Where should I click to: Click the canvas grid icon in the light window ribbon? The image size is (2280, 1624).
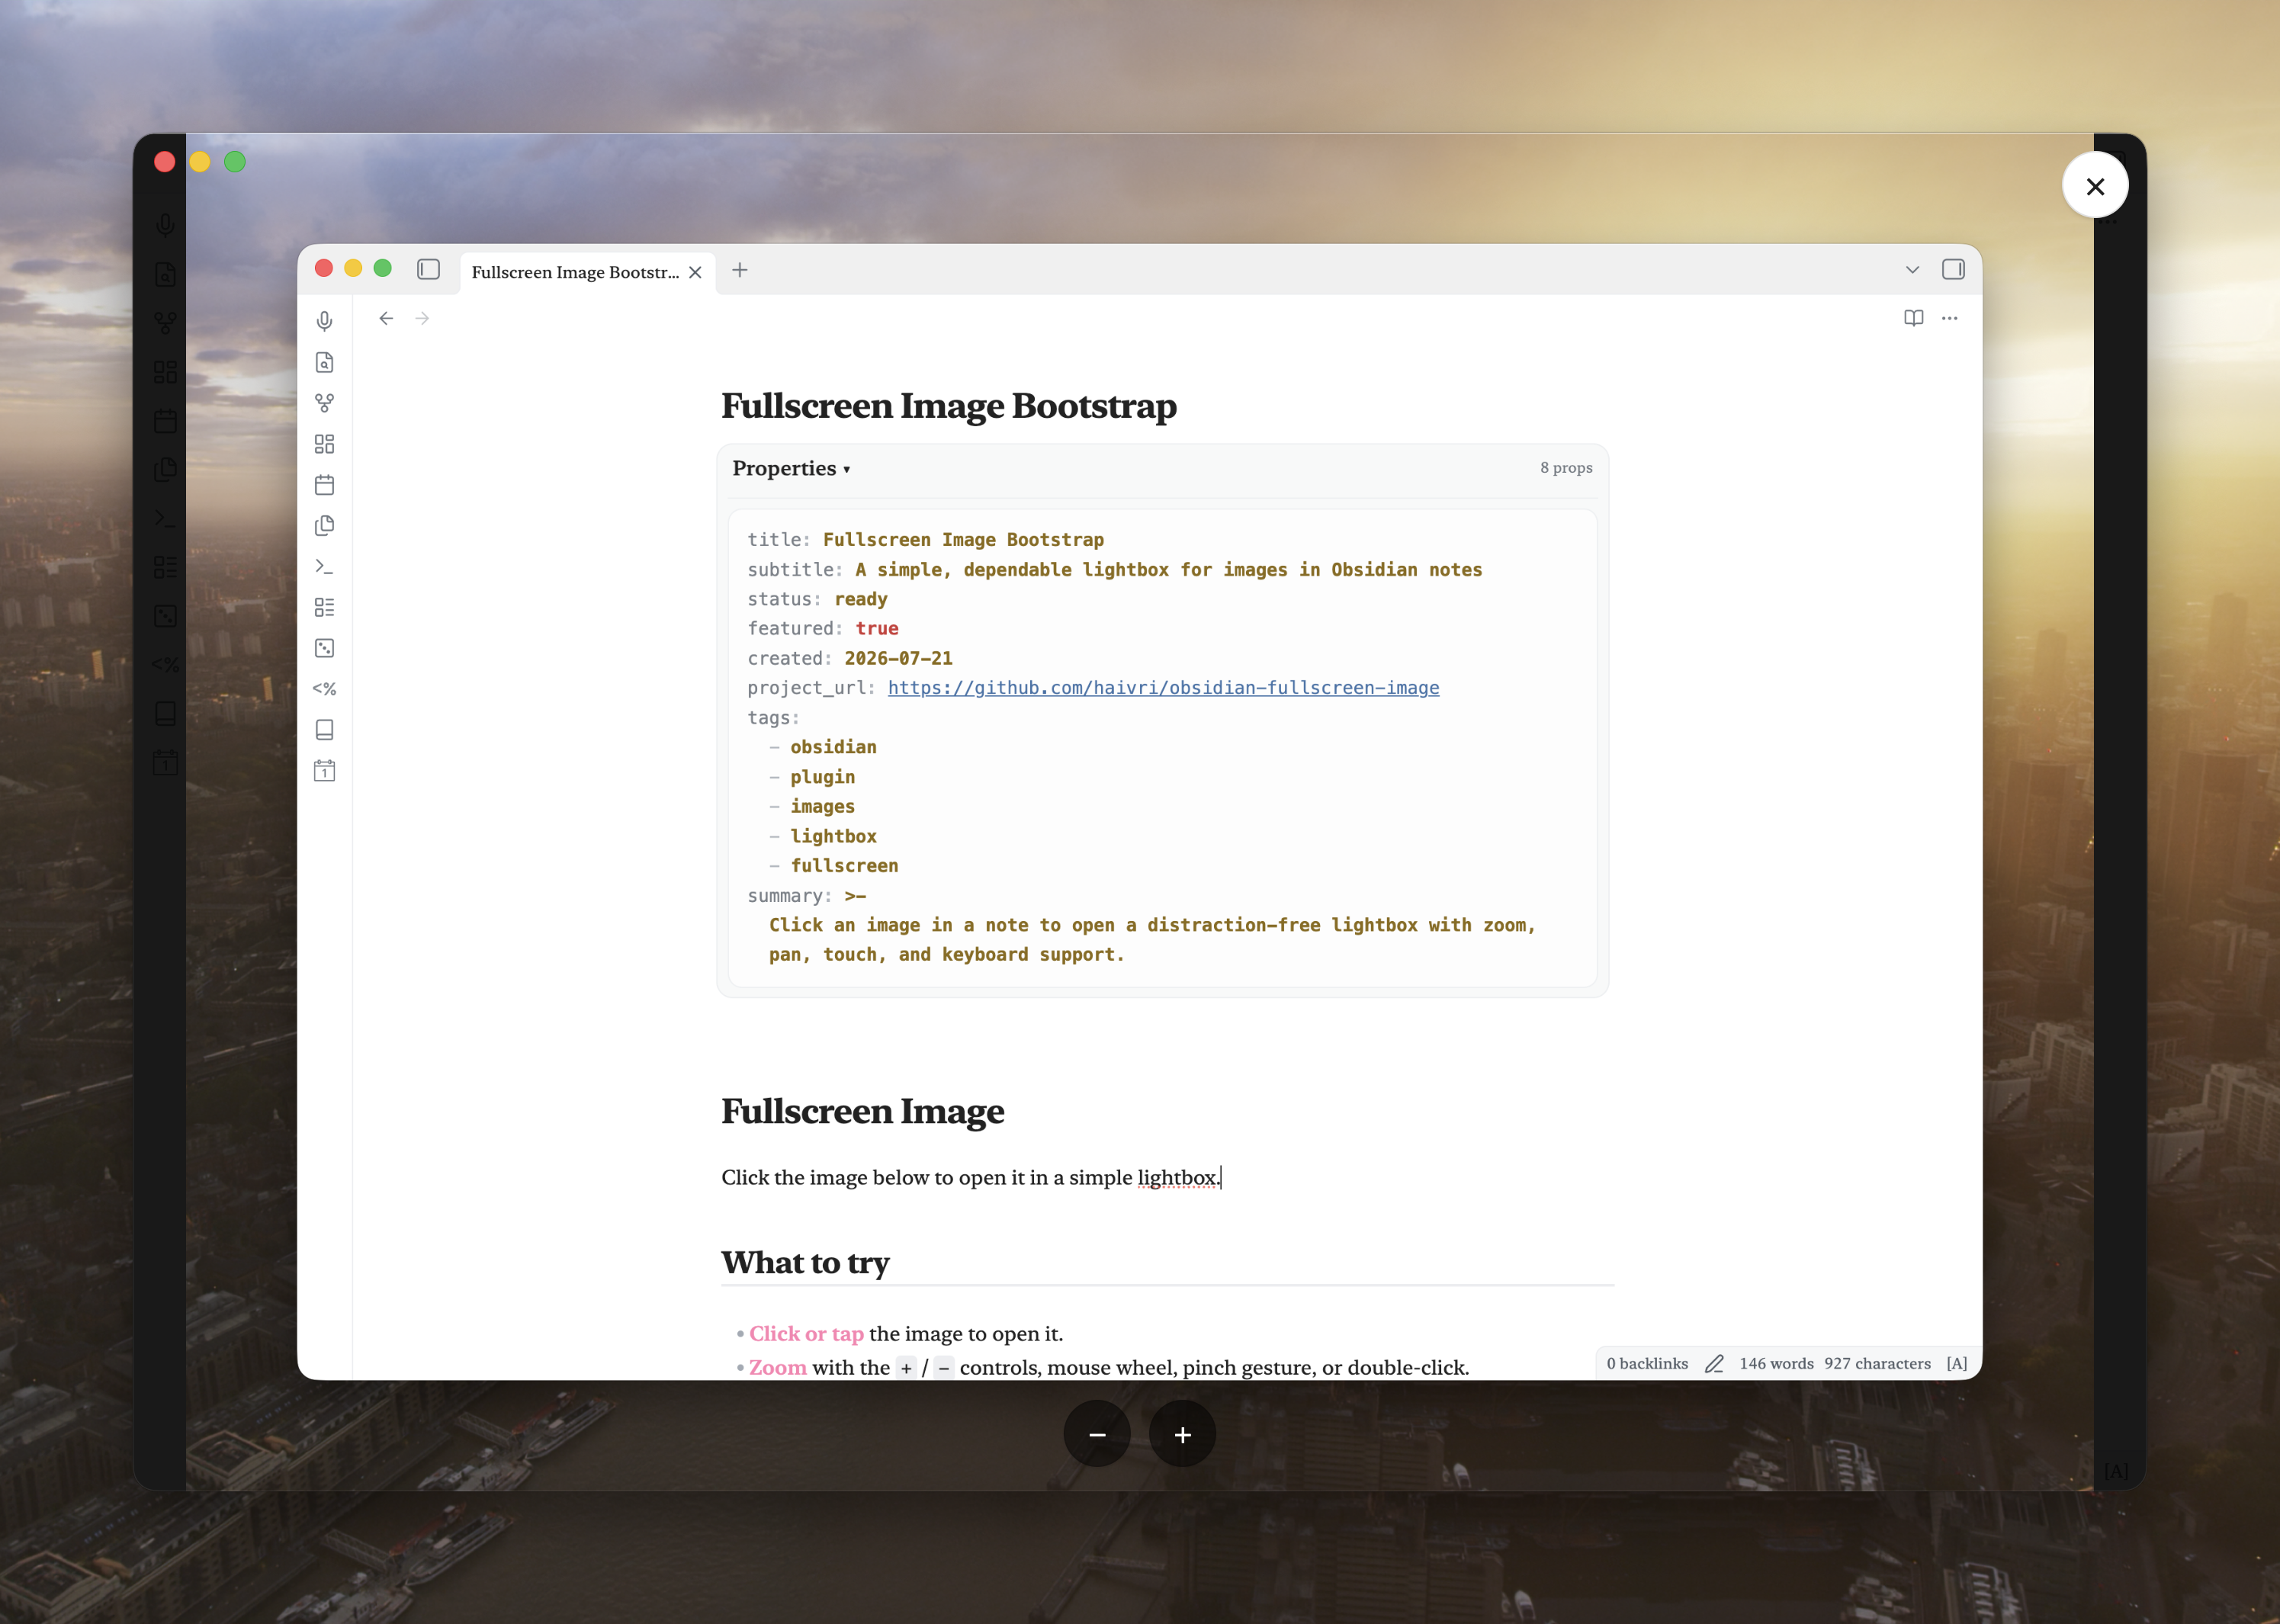324,444
